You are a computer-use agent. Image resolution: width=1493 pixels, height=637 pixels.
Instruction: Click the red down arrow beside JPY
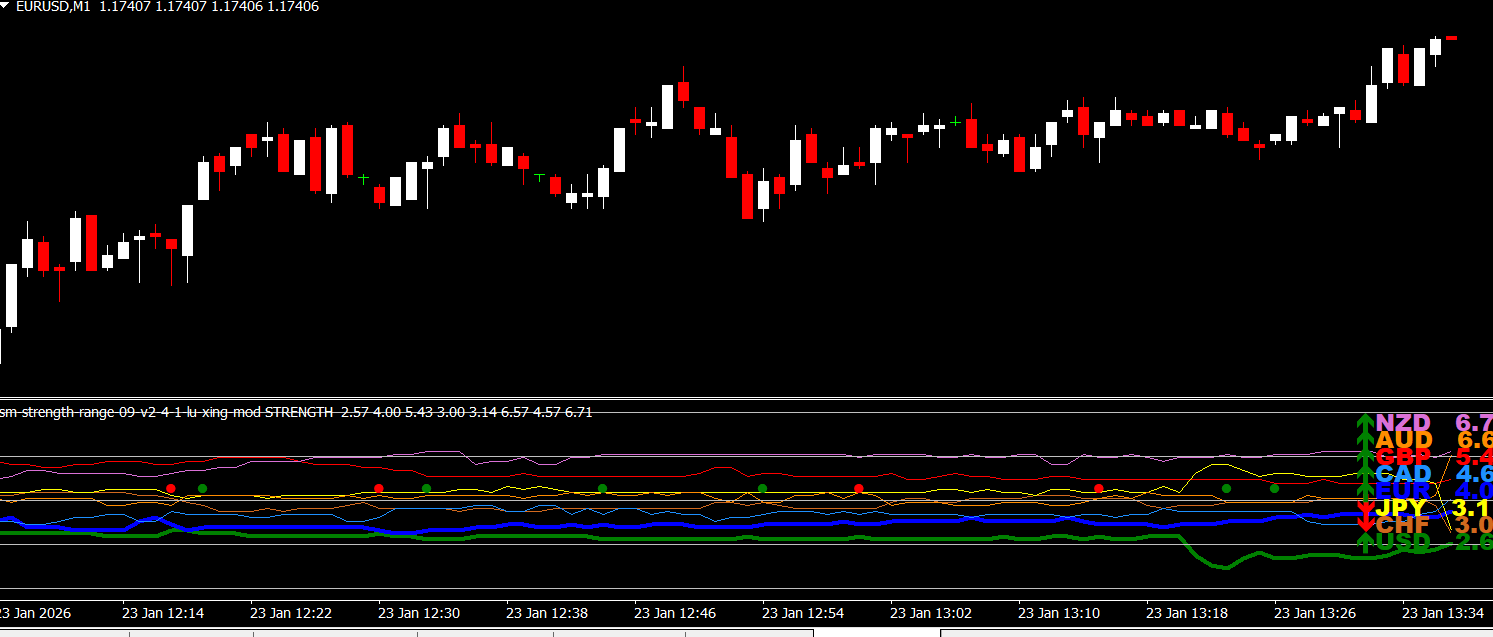point(1365,508)
